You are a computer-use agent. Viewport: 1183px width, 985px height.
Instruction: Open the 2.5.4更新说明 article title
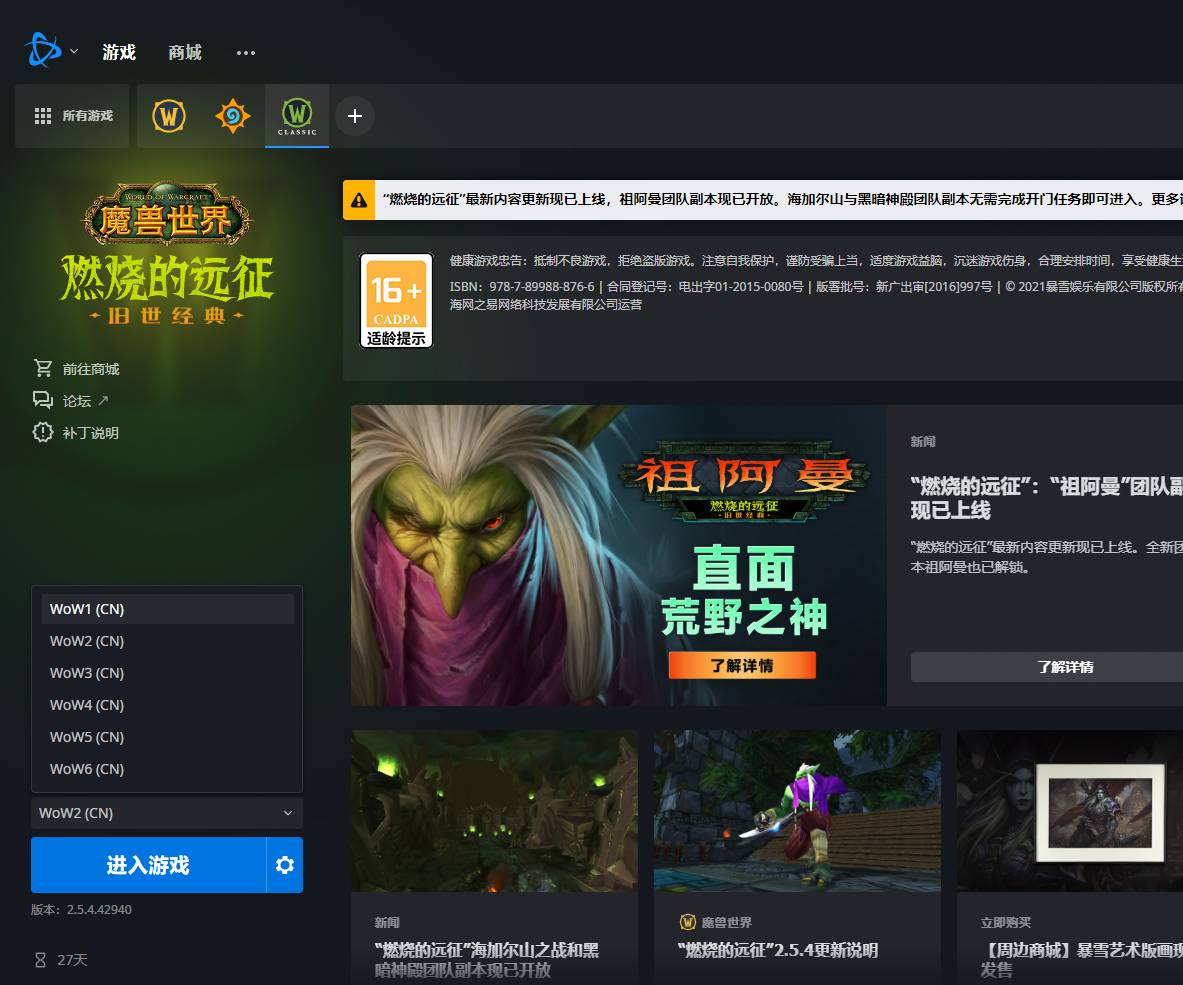[778, 950]
